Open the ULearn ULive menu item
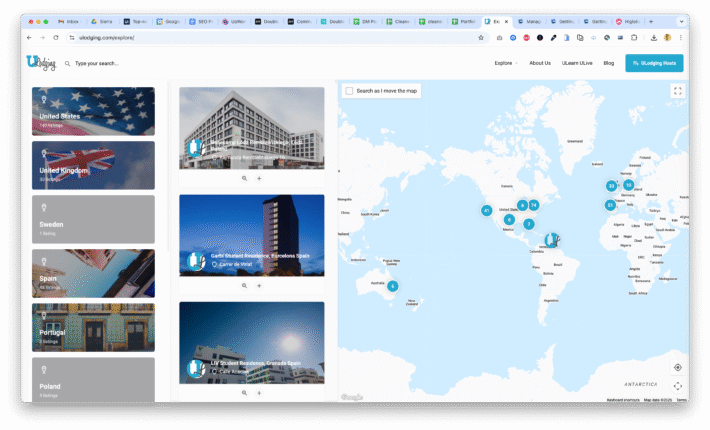710x430 pixels. click(577, 63)
